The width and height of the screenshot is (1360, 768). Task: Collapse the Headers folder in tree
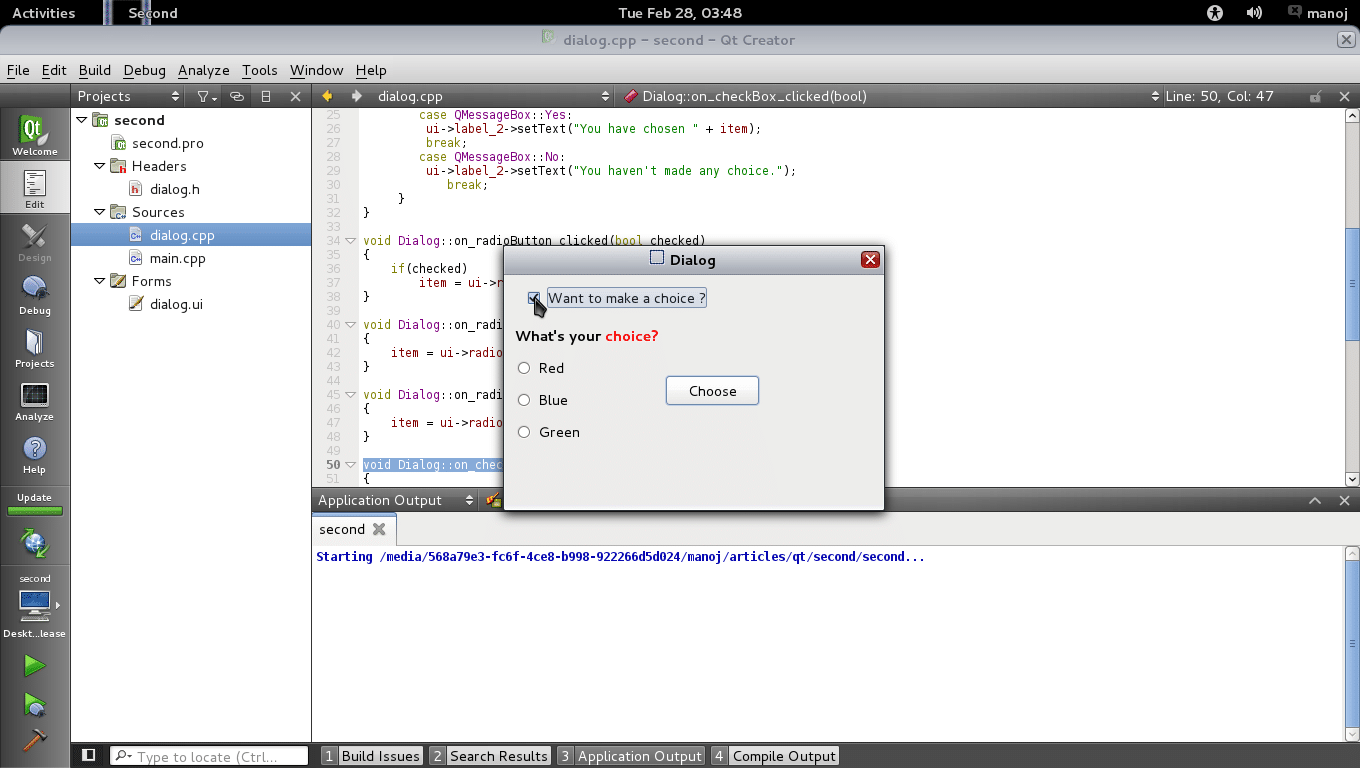pyautogui.click(x=100, y=166)
